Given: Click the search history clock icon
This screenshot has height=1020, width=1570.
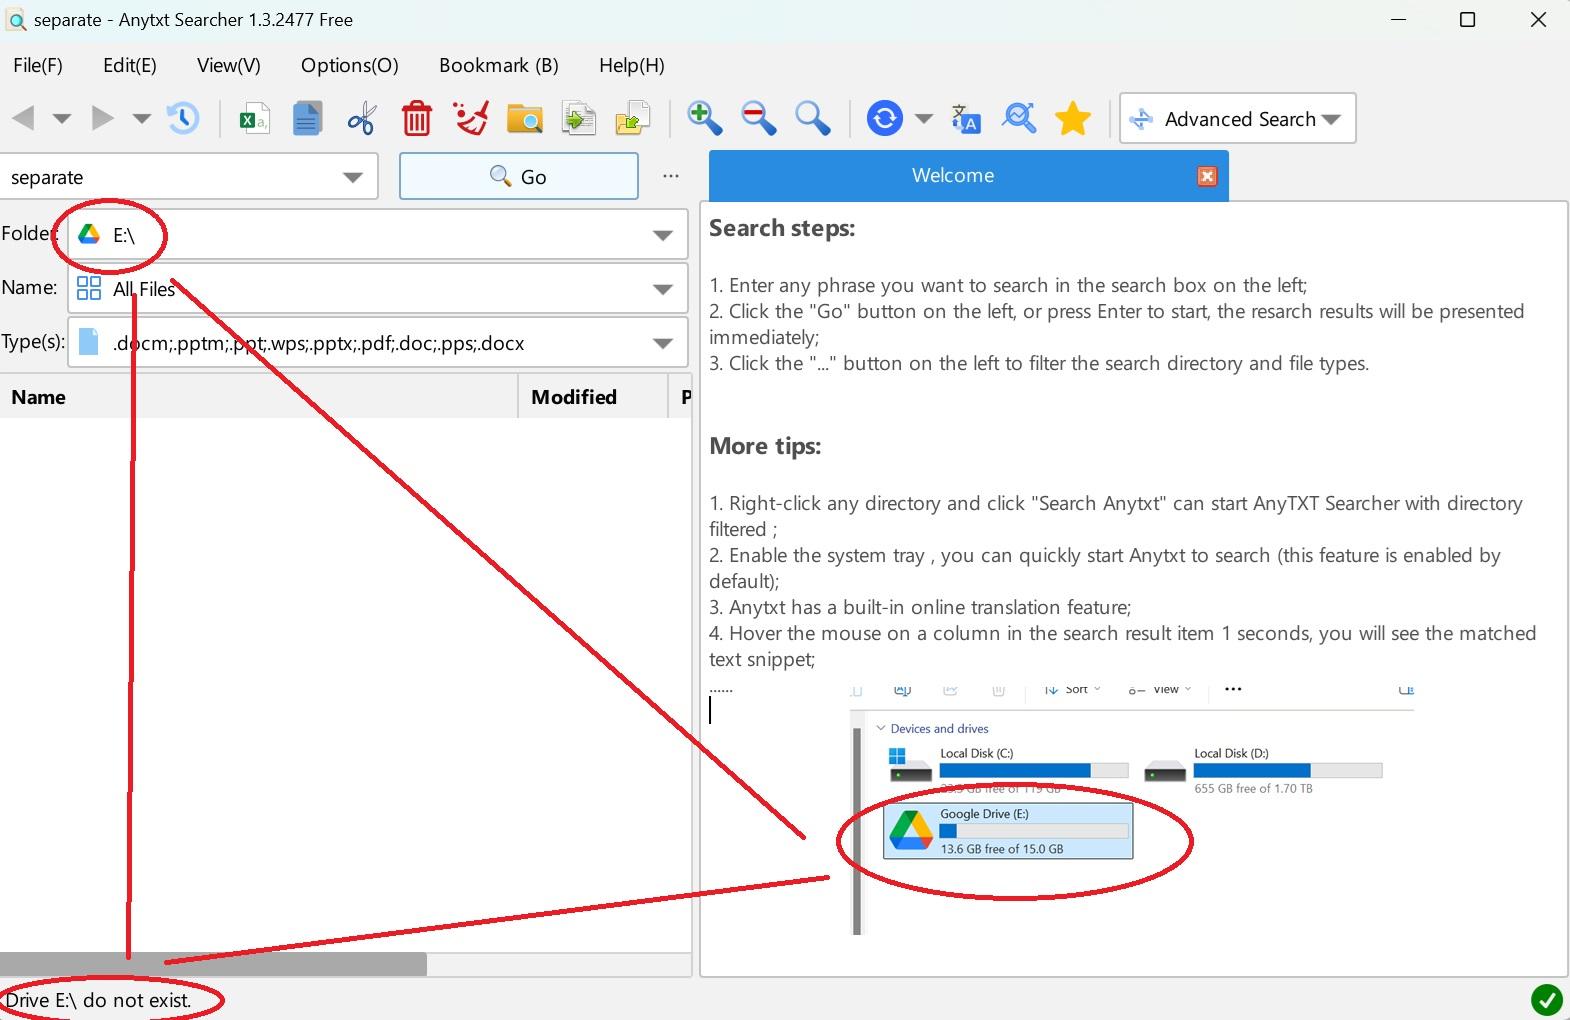Looking at the screenshot, I should pos(182,118).
